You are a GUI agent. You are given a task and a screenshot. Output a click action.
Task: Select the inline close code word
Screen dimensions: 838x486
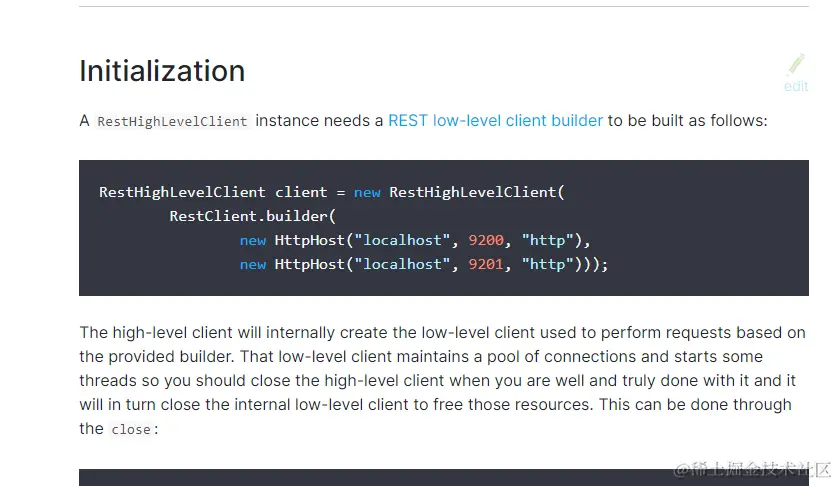131,429
